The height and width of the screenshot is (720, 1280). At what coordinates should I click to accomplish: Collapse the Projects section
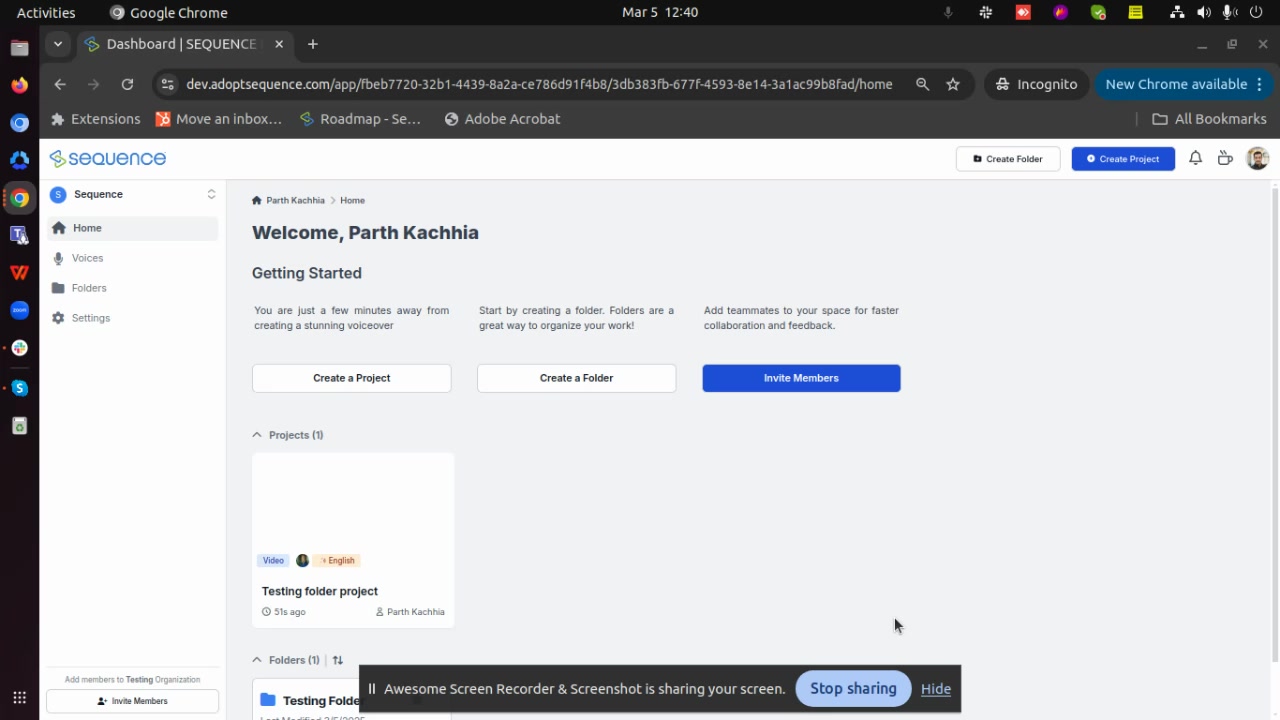click(257, 435)
